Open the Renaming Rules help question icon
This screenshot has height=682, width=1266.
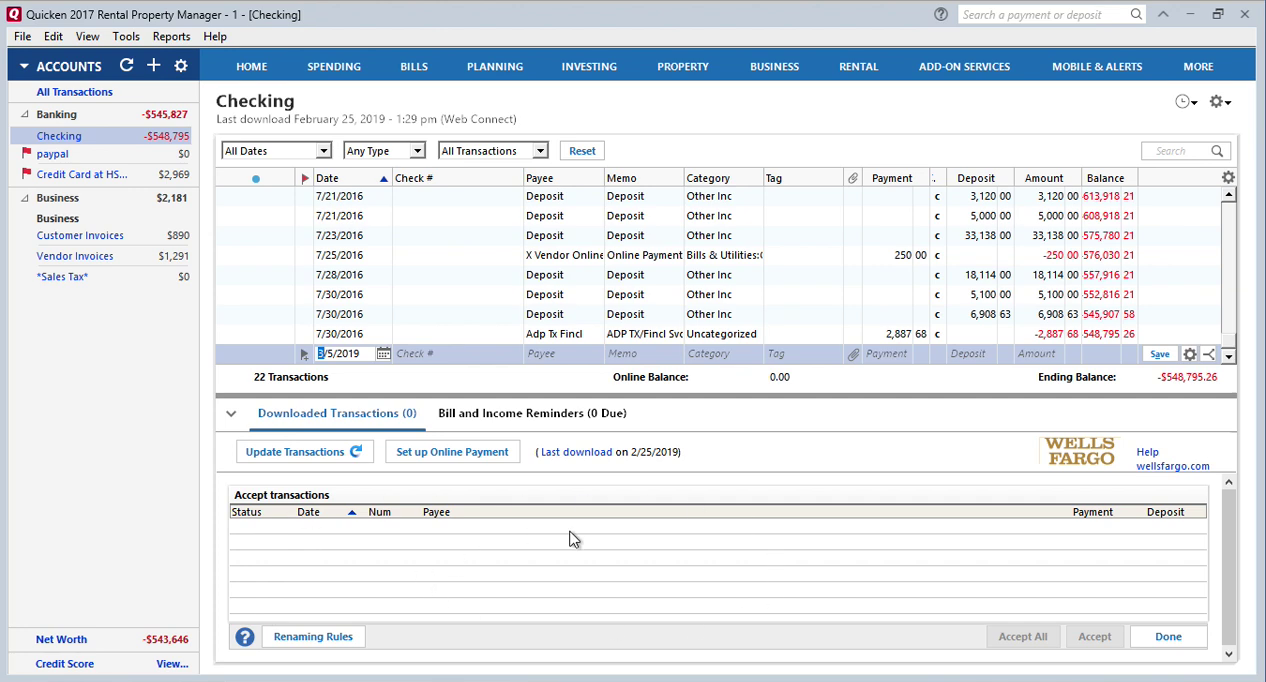[245, 637]
